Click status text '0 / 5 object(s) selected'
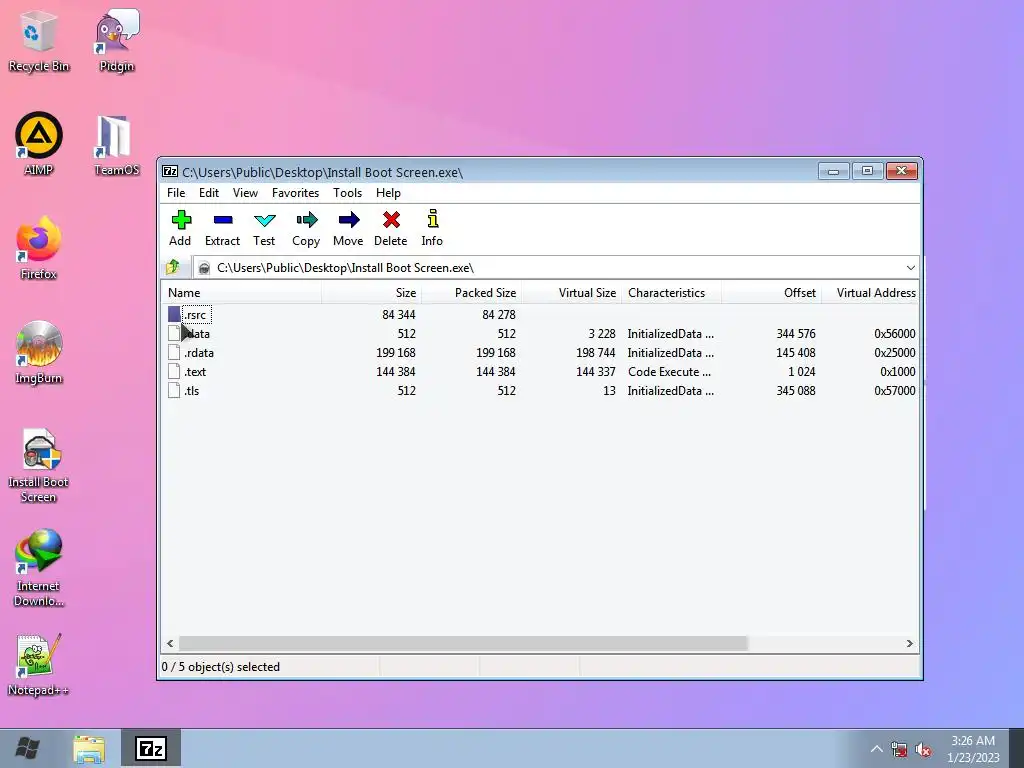 [221, 667]
